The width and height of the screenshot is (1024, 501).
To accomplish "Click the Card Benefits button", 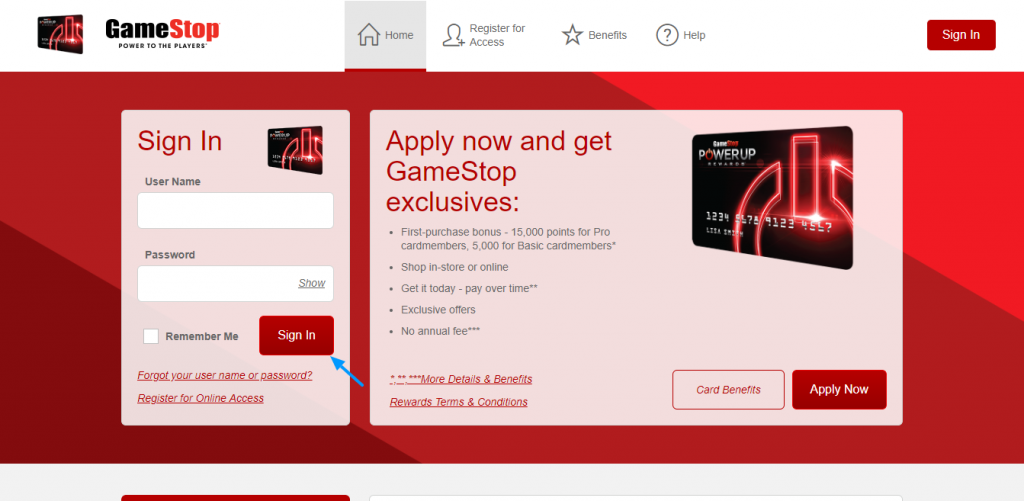I will (x=728, y=390).
